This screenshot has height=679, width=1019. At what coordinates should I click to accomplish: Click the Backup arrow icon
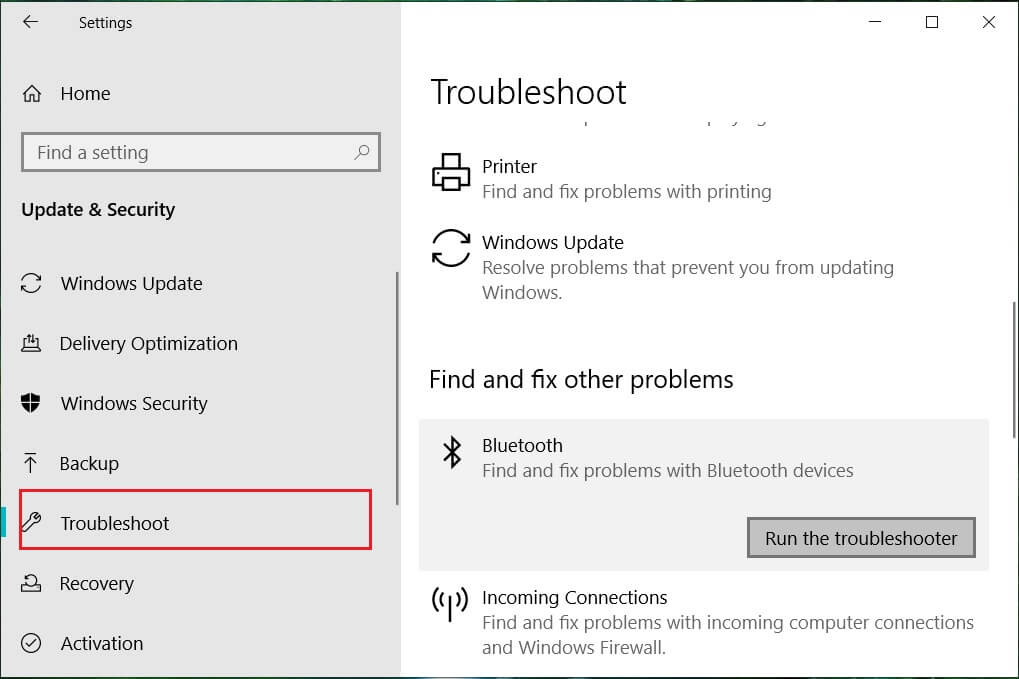[31, 463]
